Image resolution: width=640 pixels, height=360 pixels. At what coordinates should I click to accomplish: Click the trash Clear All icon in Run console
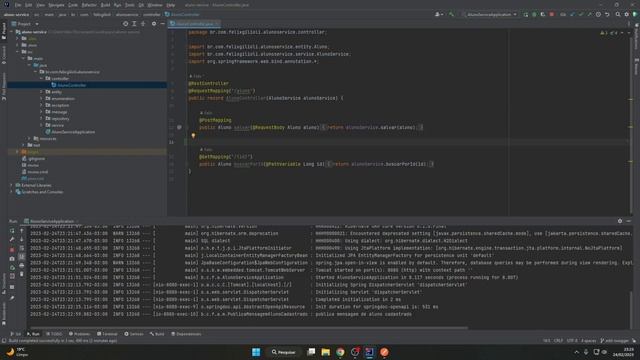pos(22,274)
